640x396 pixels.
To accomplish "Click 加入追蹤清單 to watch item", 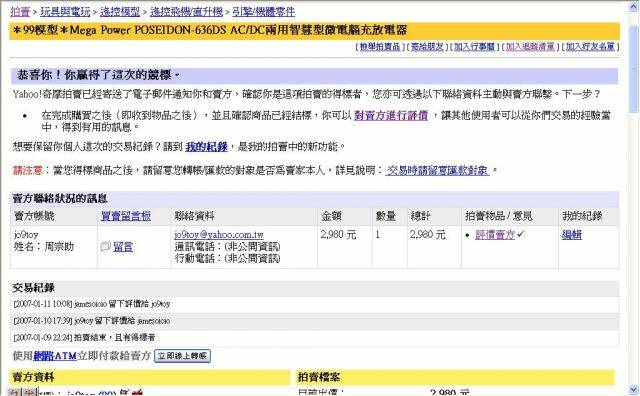I will pyautogui.click(x=530, y=47).
